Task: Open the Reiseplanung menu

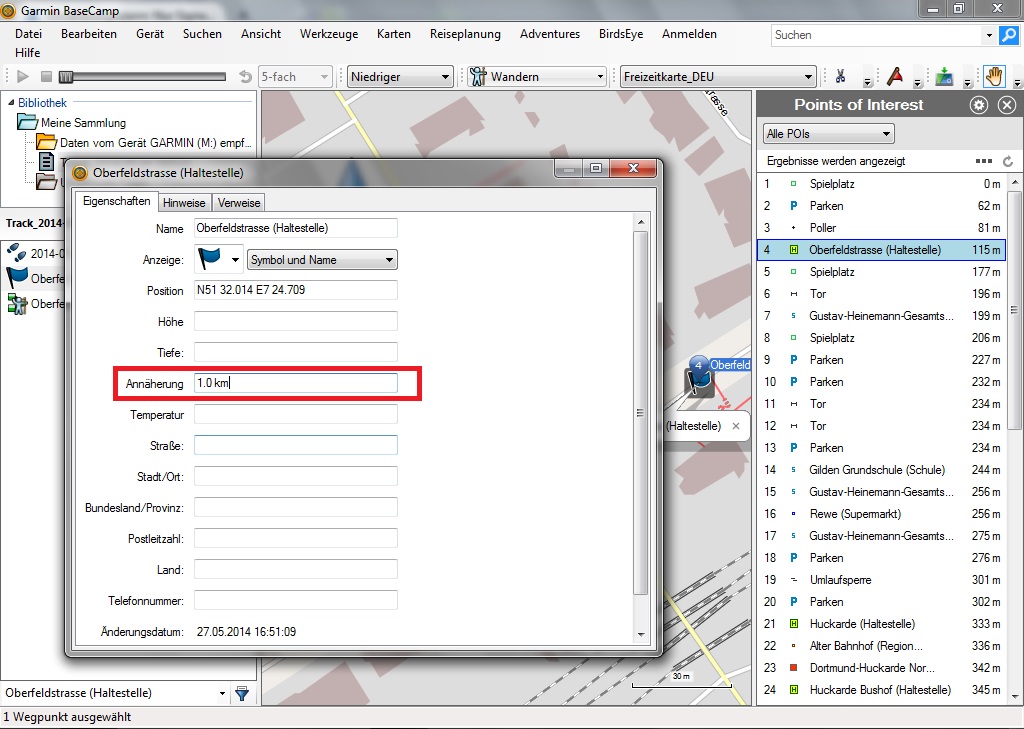Action: (x=465, y=34)
